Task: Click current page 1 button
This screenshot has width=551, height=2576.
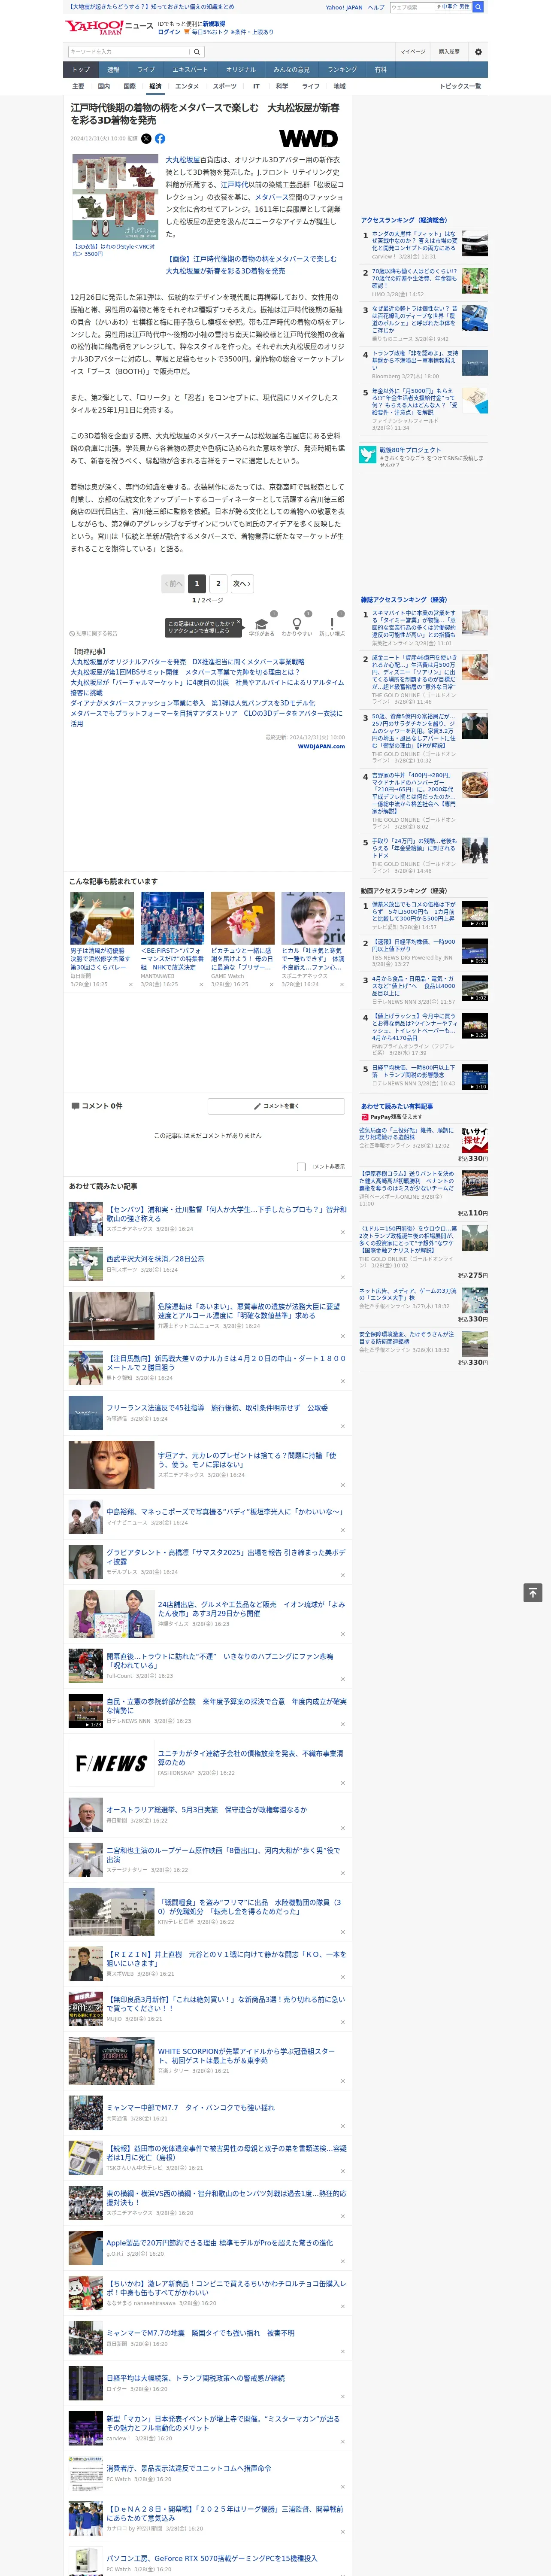Action: [x=197, y=583]
